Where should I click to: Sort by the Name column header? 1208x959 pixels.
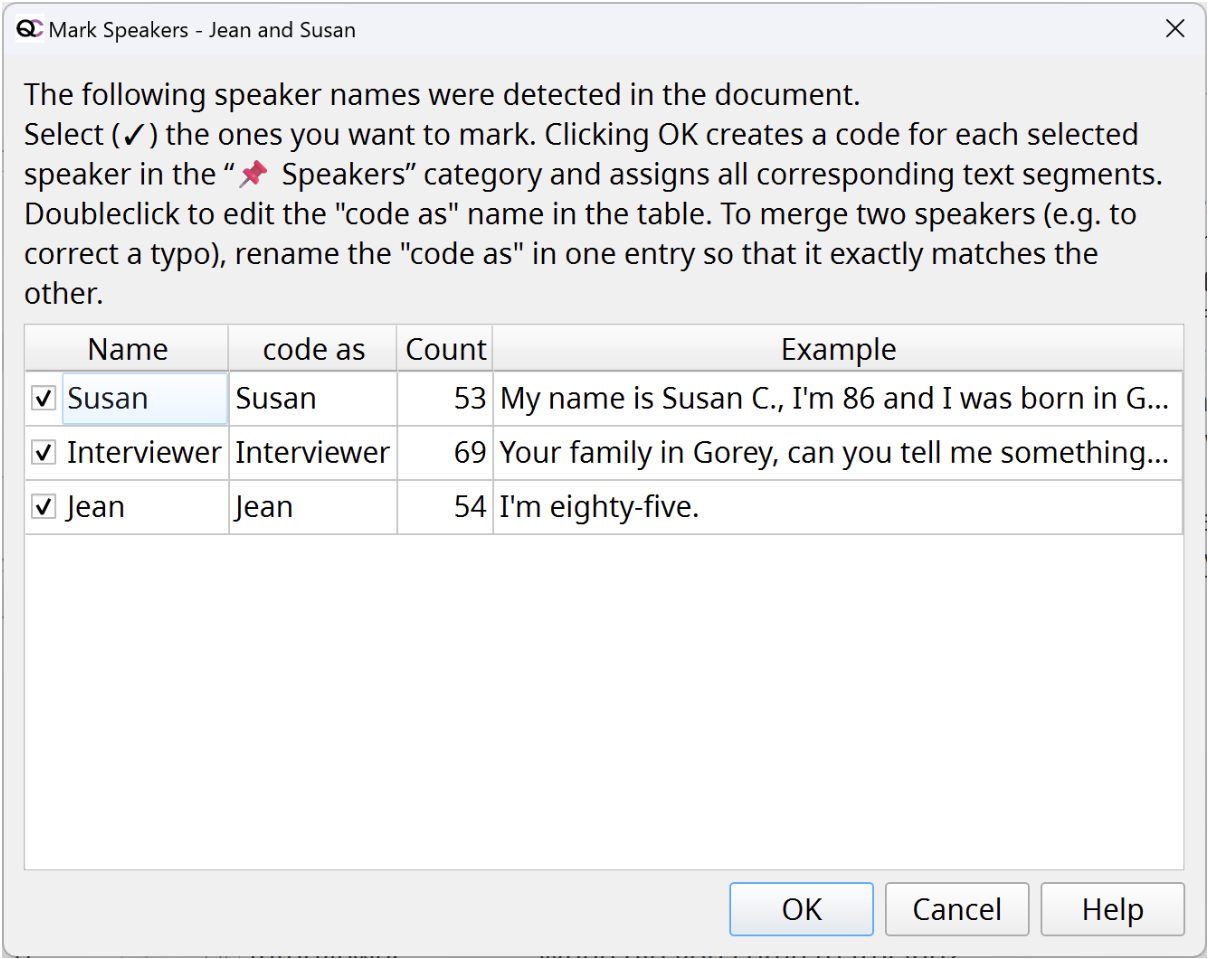coord(127,349)
